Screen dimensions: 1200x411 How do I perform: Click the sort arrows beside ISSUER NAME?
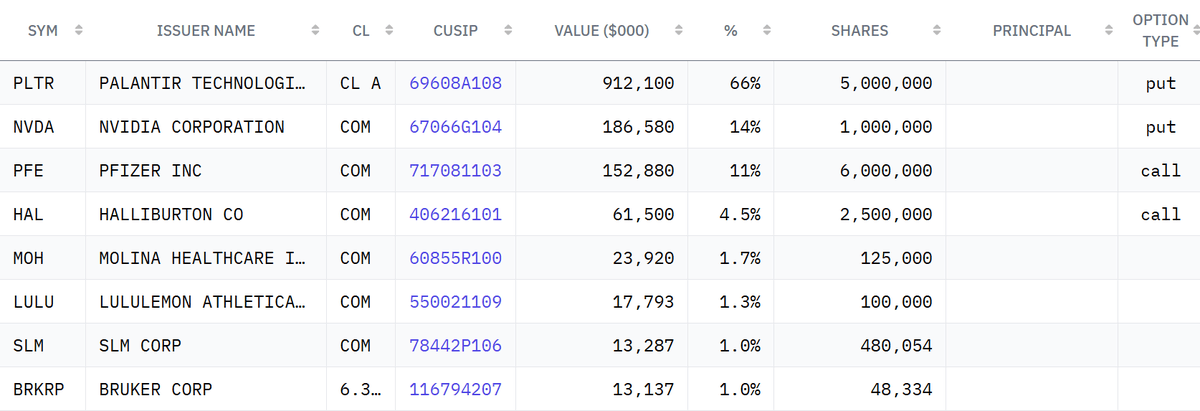point(316,31)
